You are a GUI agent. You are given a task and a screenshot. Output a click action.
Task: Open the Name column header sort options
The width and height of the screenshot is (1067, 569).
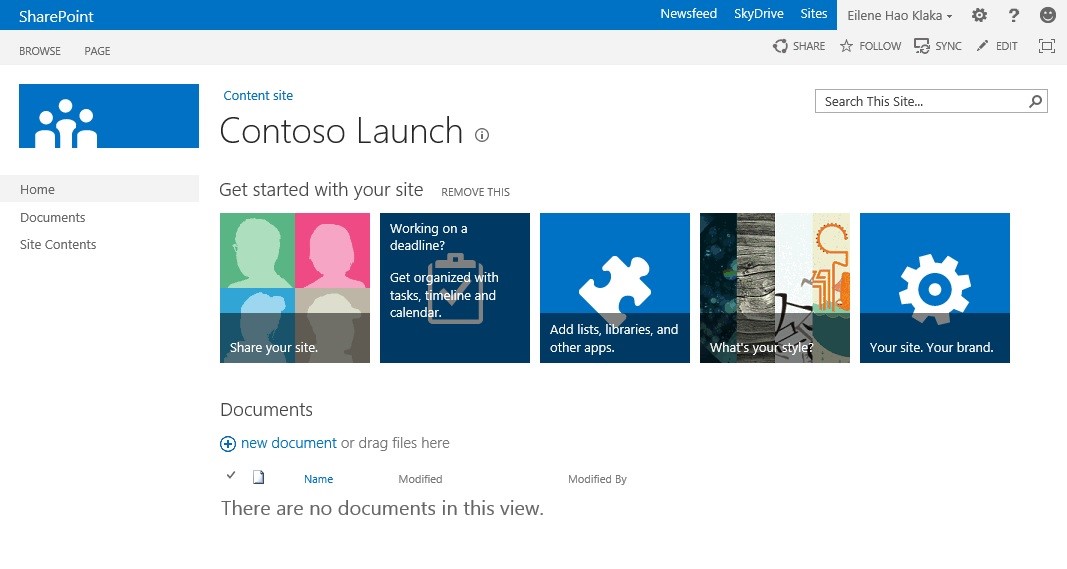318,479
